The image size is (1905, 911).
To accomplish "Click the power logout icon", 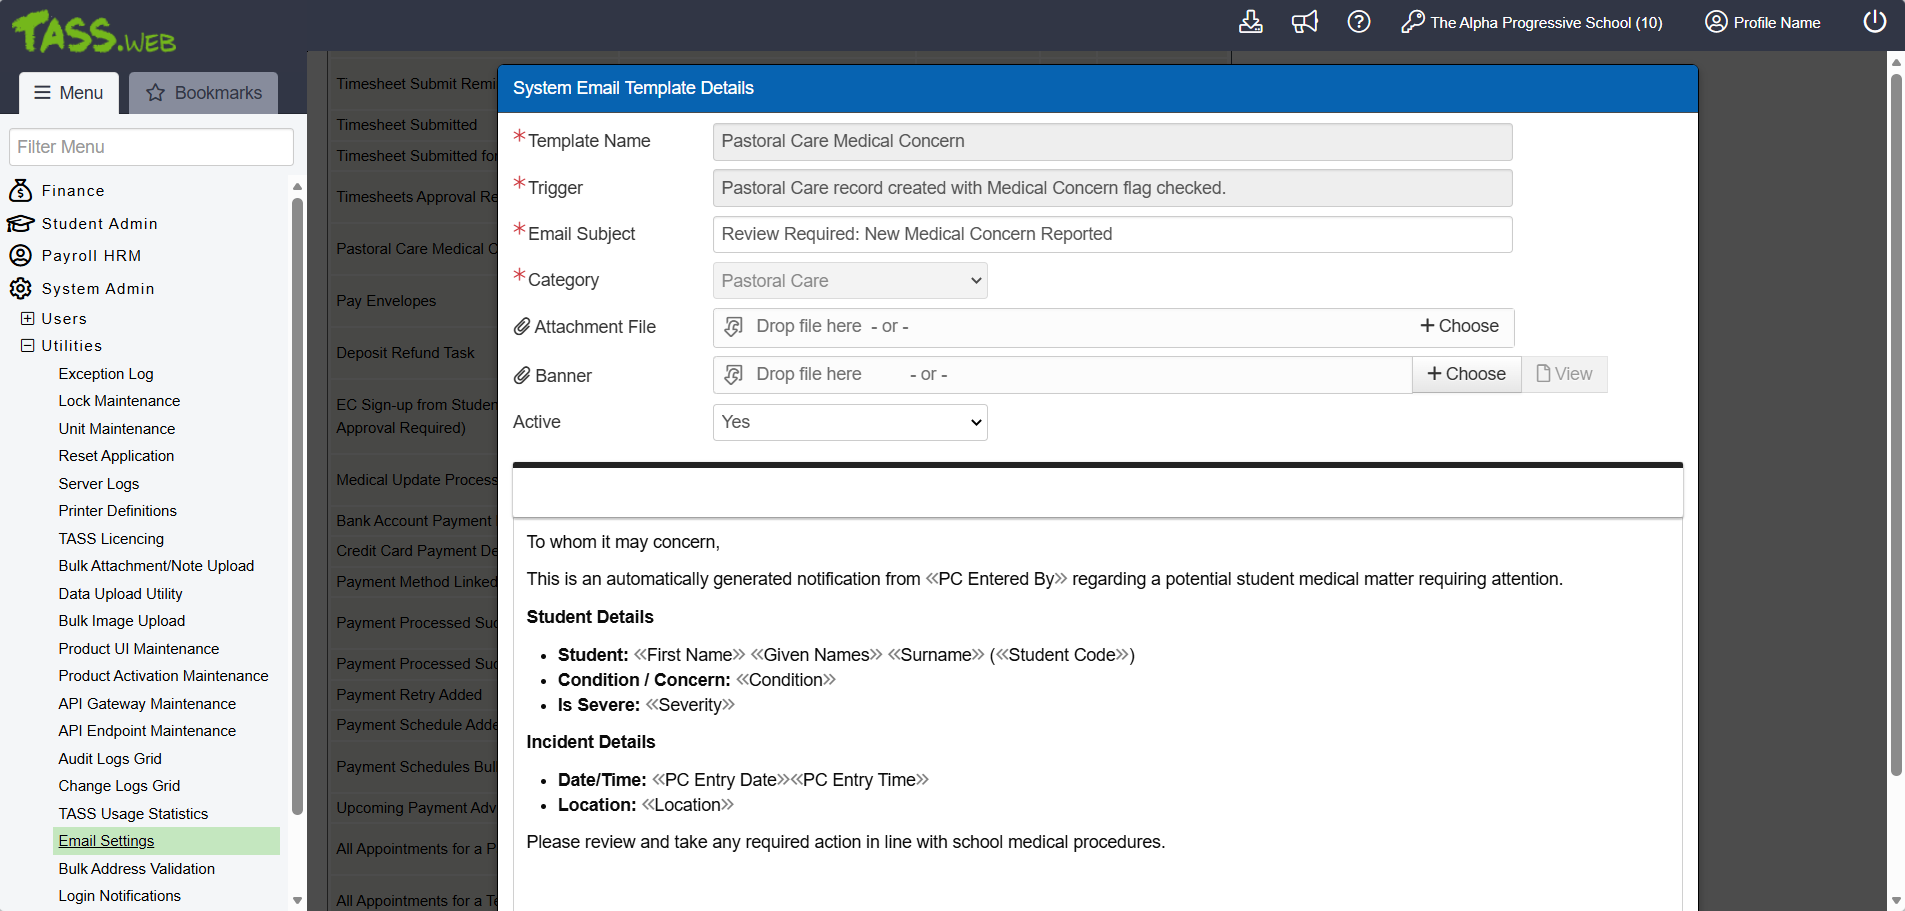I will click(1875, 22).
